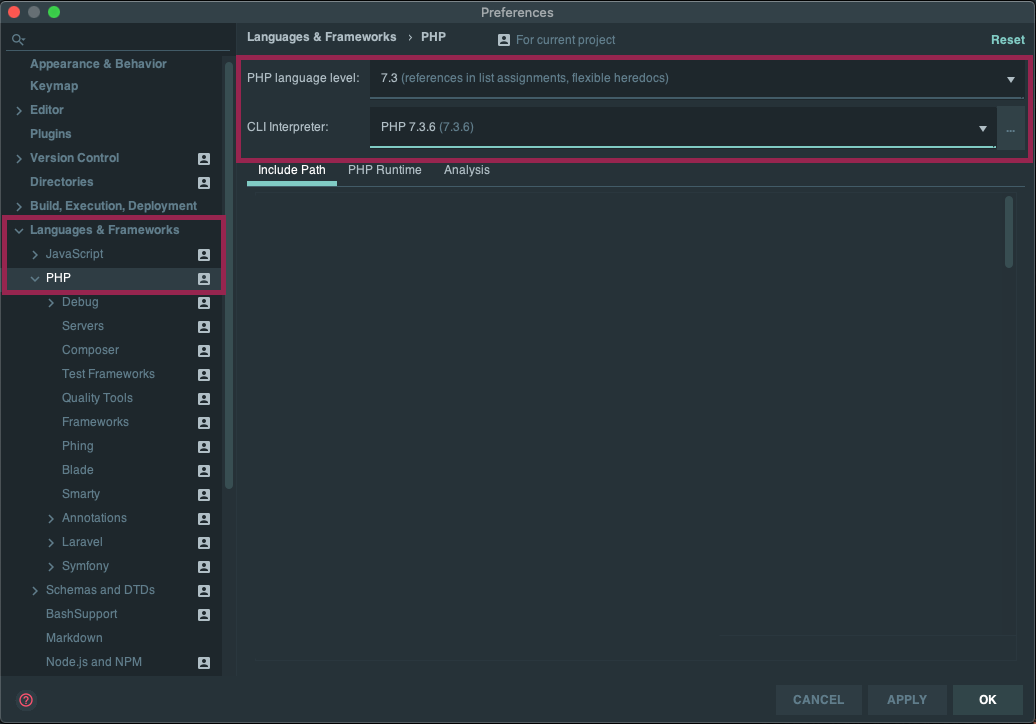Click project icon beside Laravel
1036x724 pixels.
coord(204,542)
